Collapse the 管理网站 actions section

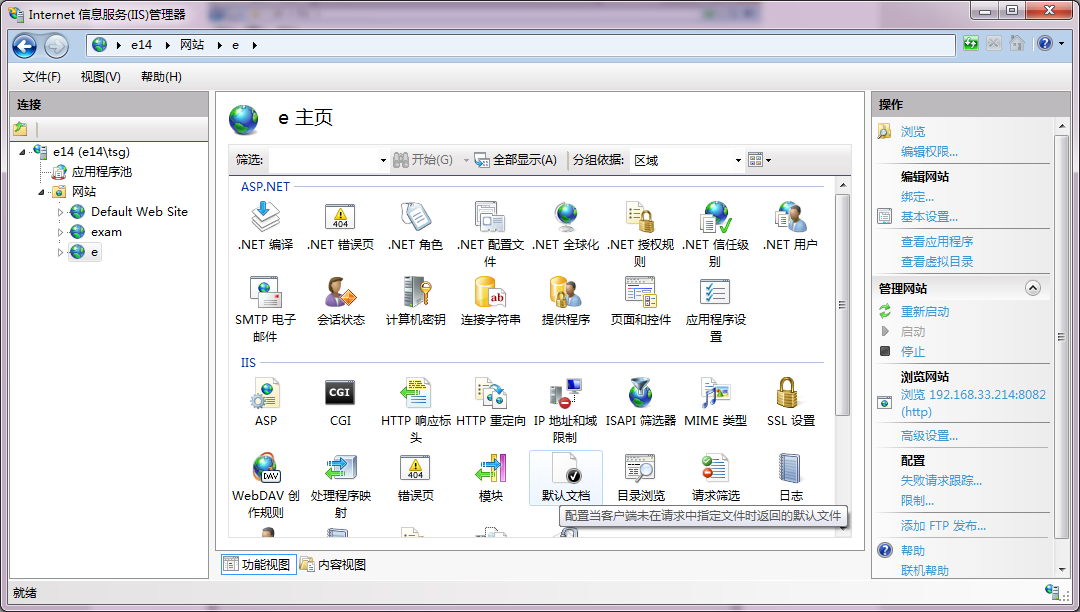[1033, 287]
